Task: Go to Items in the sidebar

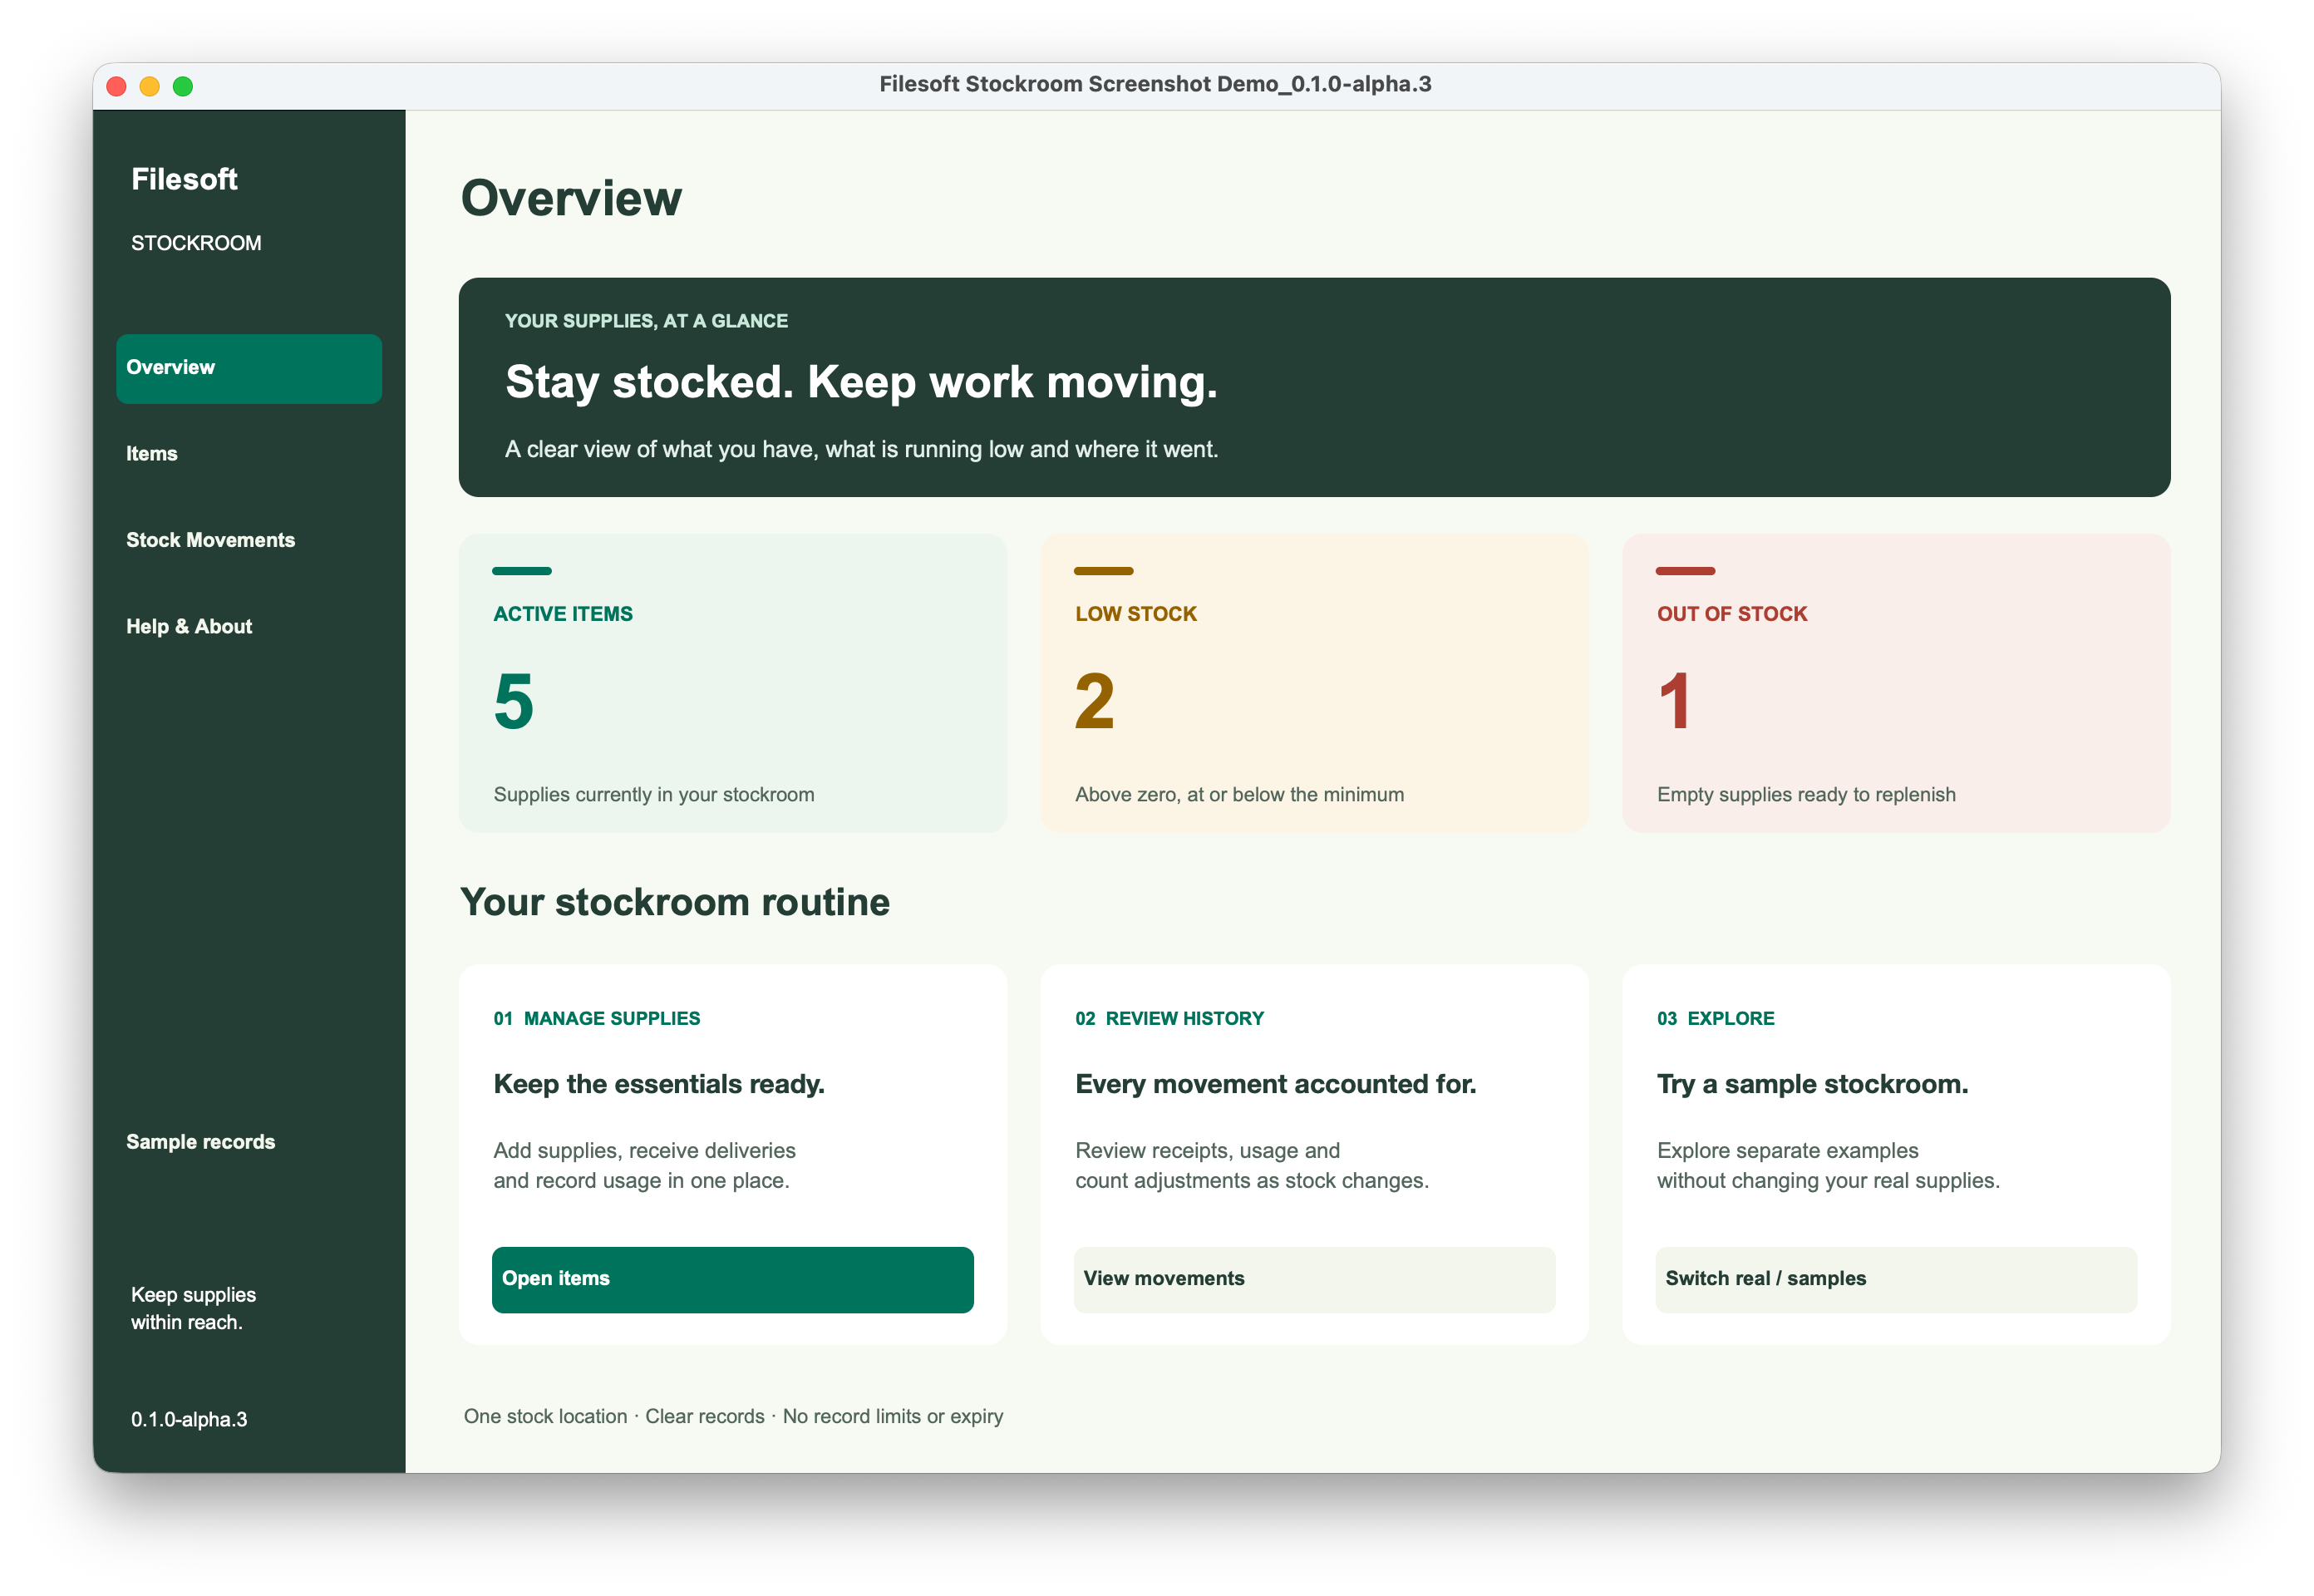Action: coord(249,454)
